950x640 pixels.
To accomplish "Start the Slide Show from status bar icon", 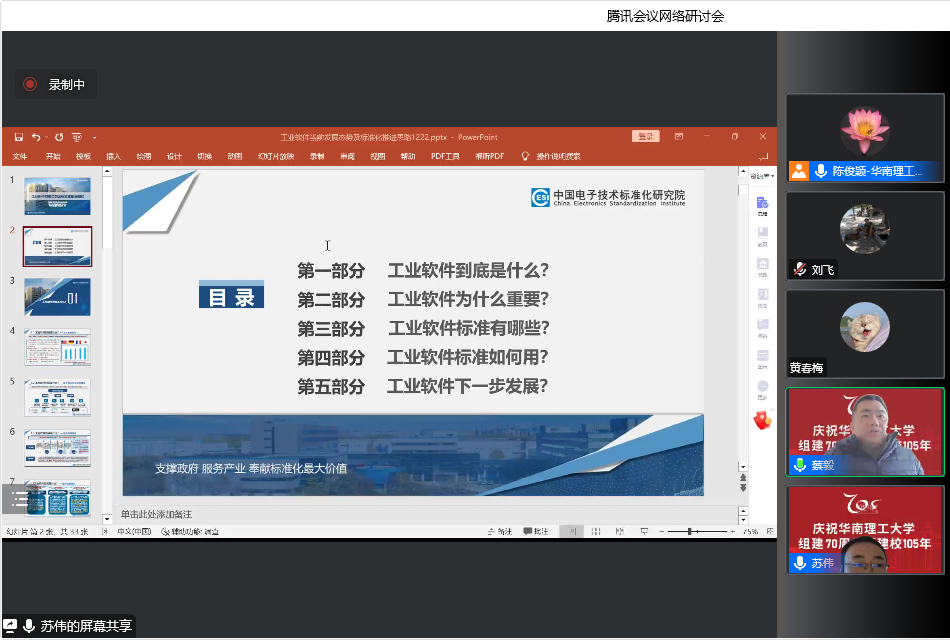I will (644, 531).
